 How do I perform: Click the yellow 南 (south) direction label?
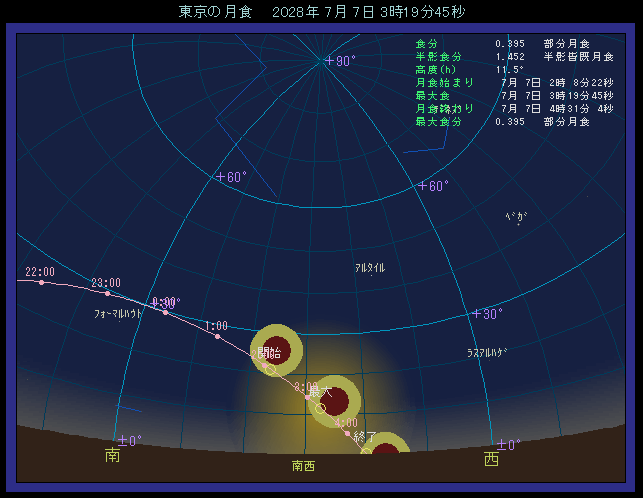coord(112,456)
